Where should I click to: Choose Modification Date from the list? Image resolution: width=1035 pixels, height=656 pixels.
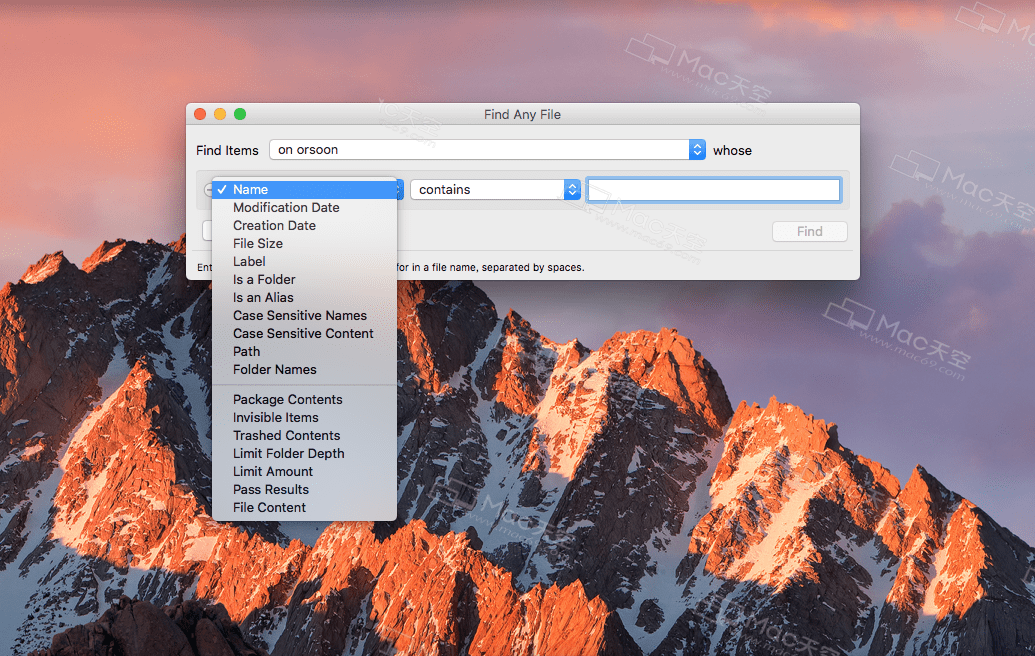304,207
